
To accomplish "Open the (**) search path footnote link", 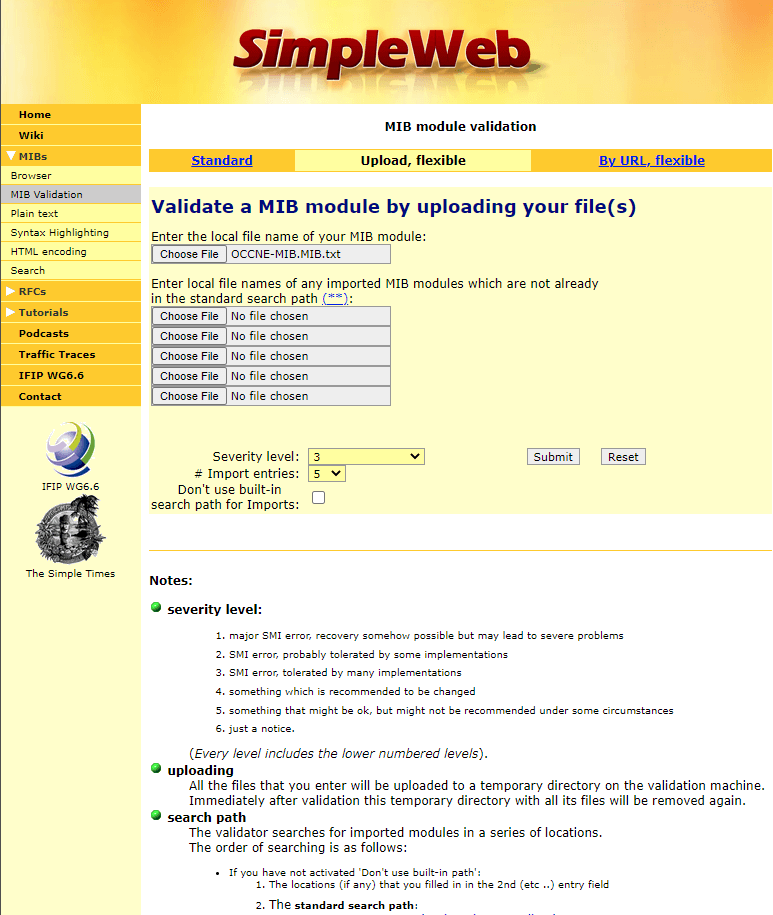I will pyautogui.click(x=335, y=298).
